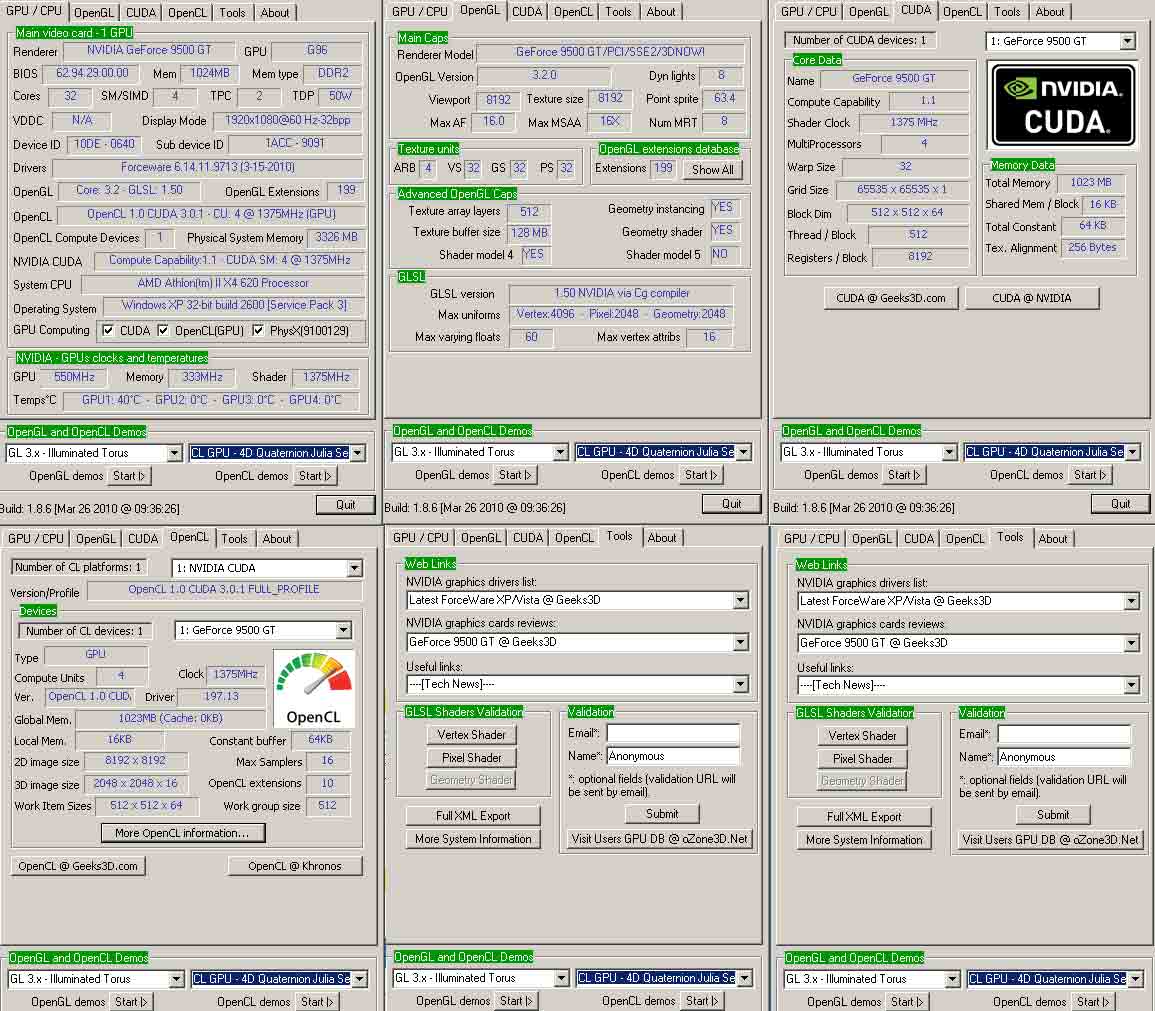The width and height of the screenshot is (1155, 1011).
Task: Select Tools tab in the CUDA window
Action: 1007,12
